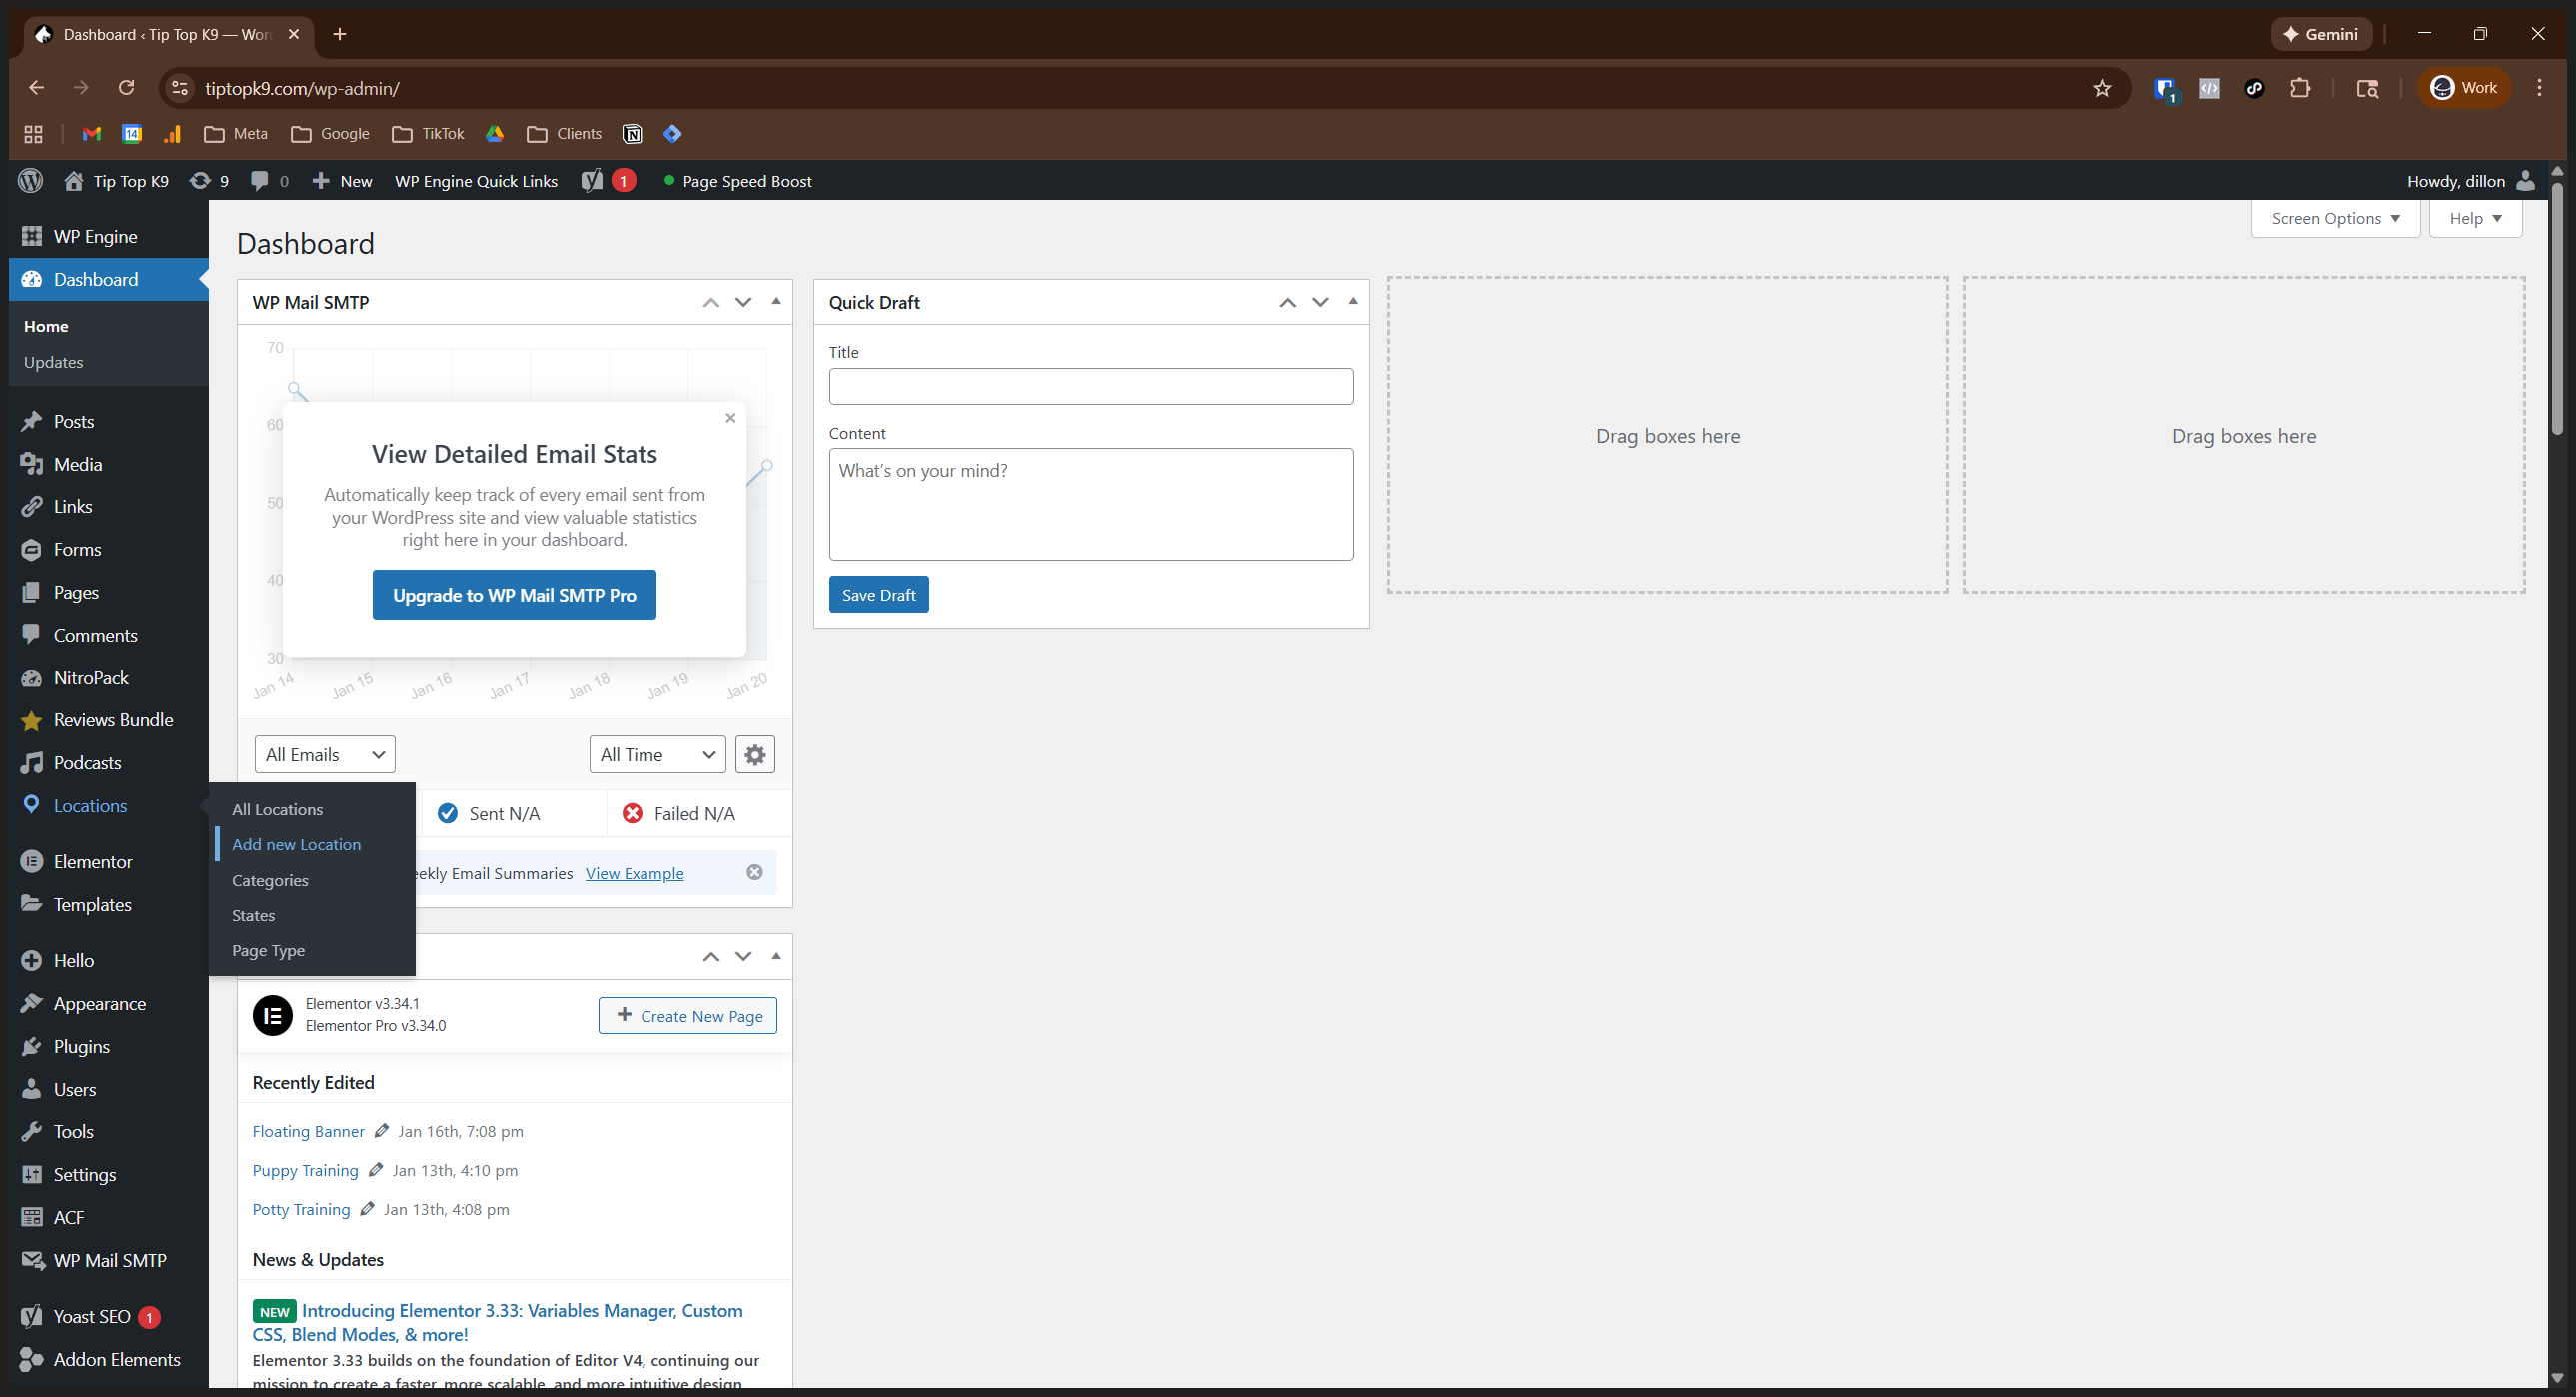Screen dimensions: 2576x1397
Task: Toggle the Quick Draft panel collapse triangle
Action: coord(1353,301)
